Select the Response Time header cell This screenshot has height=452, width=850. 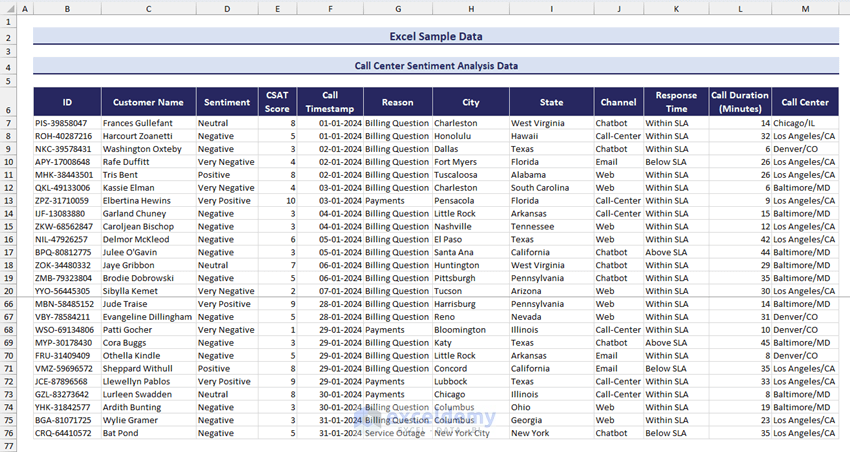click(676, 102)
